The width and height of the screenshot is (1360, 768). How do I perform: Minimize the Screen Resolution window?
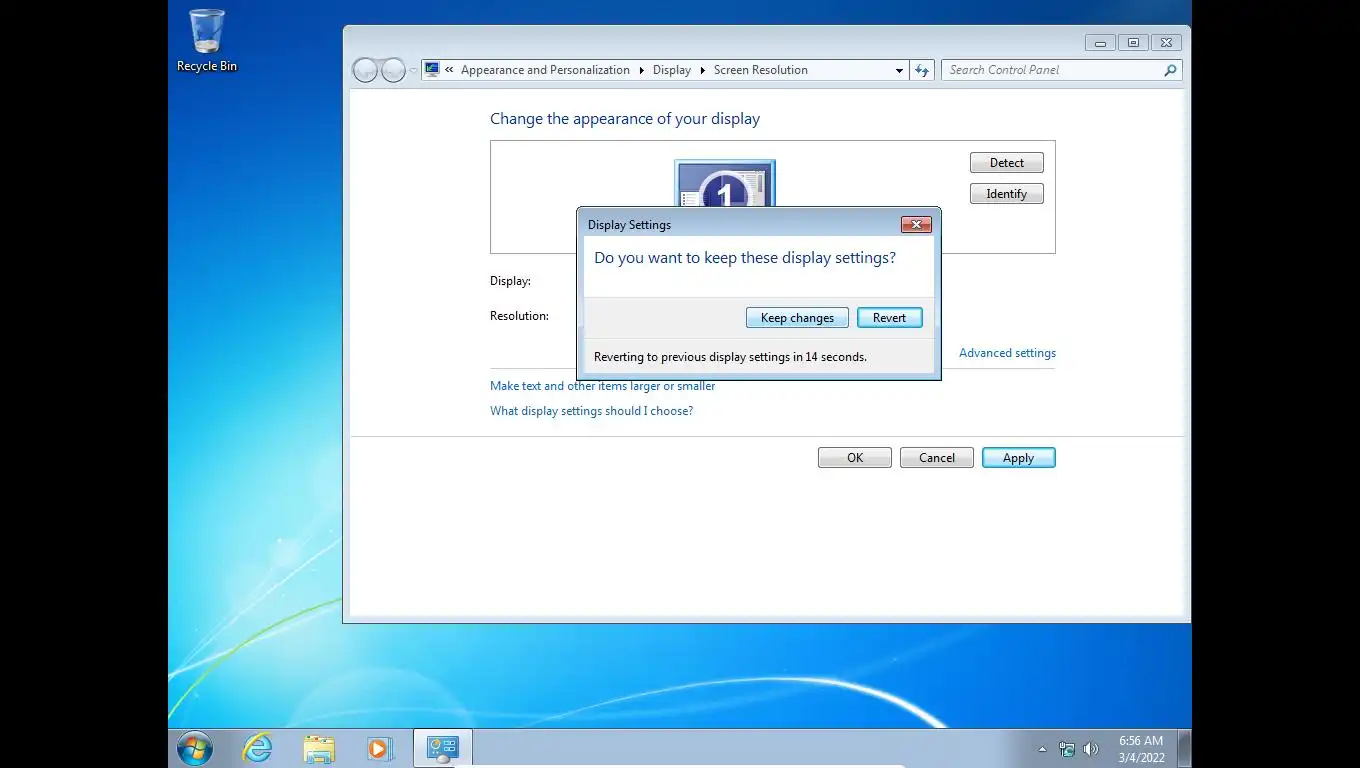(1100, 43)
